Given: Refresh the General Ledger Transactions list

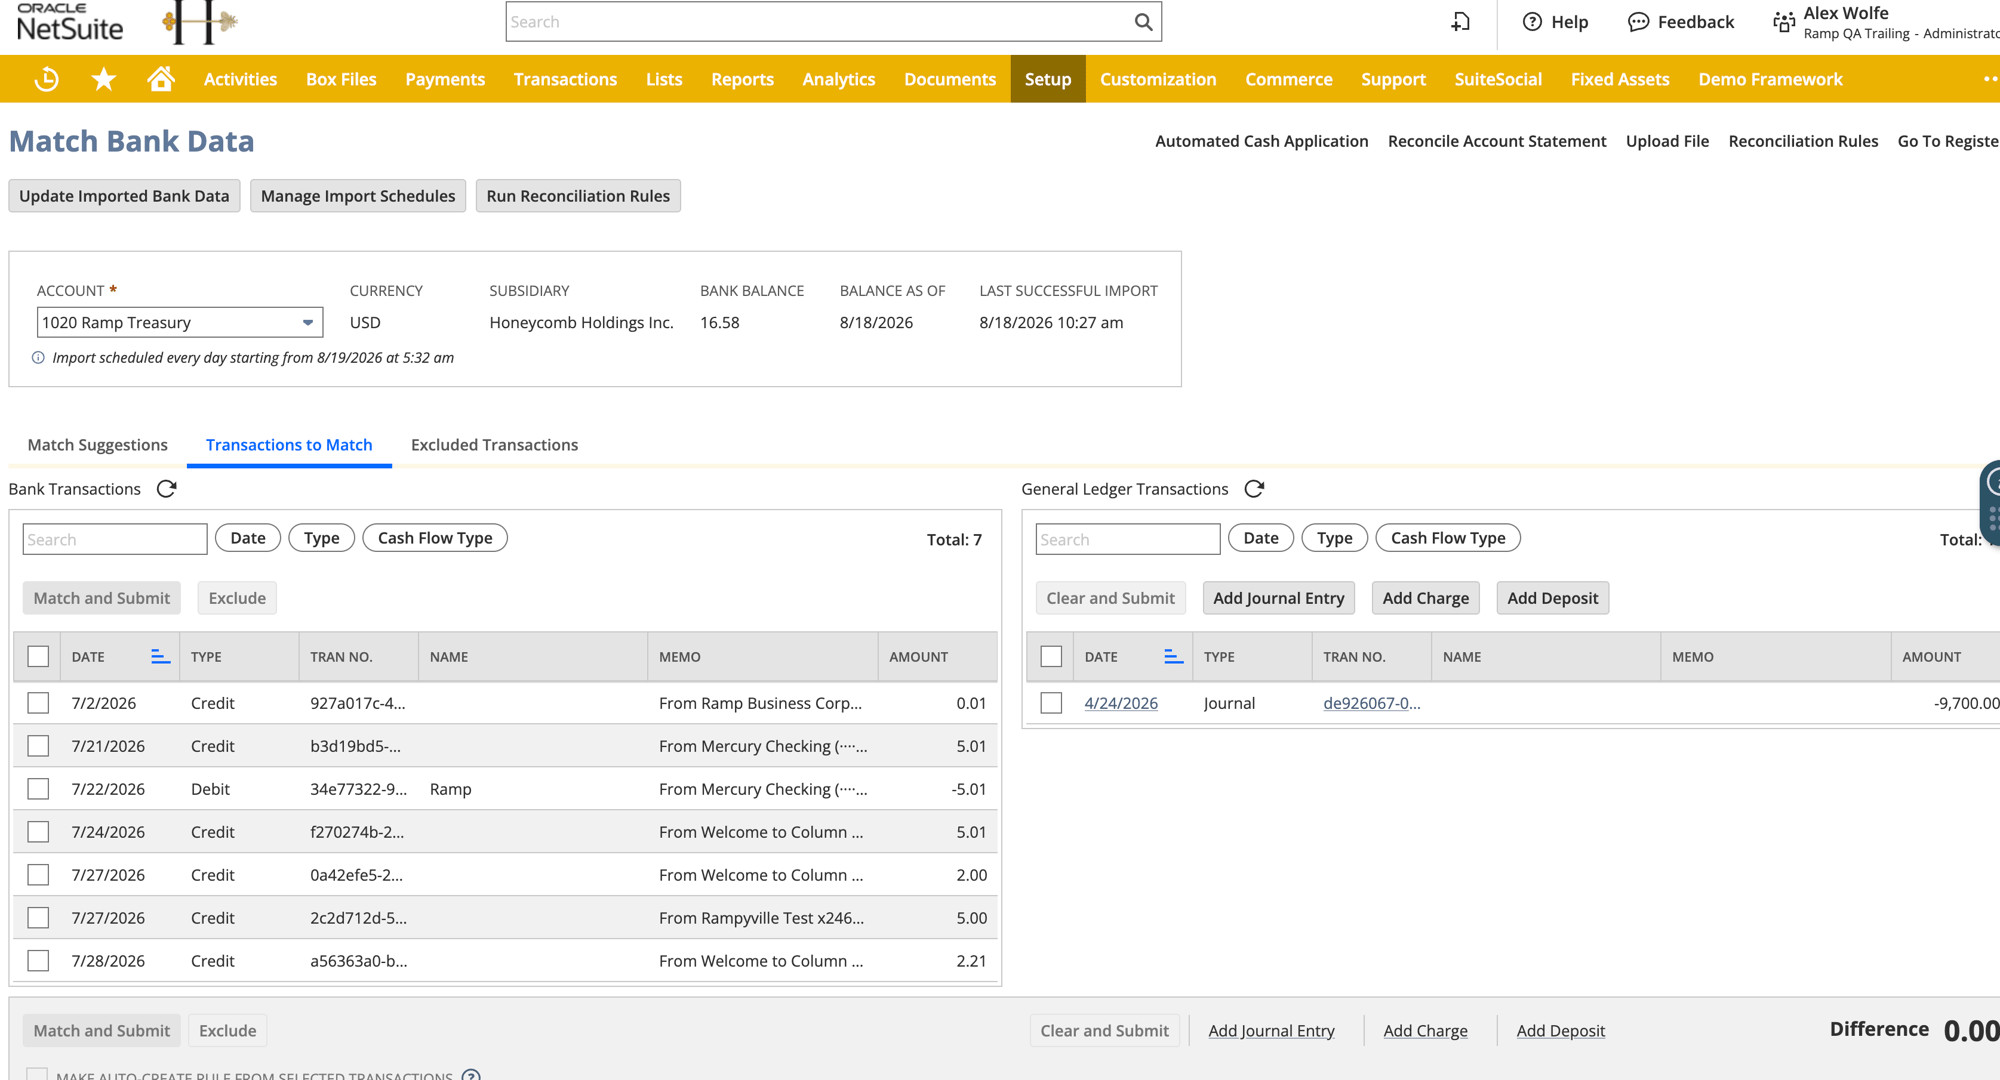Looking at the screenshot, I should point(1254,489).
